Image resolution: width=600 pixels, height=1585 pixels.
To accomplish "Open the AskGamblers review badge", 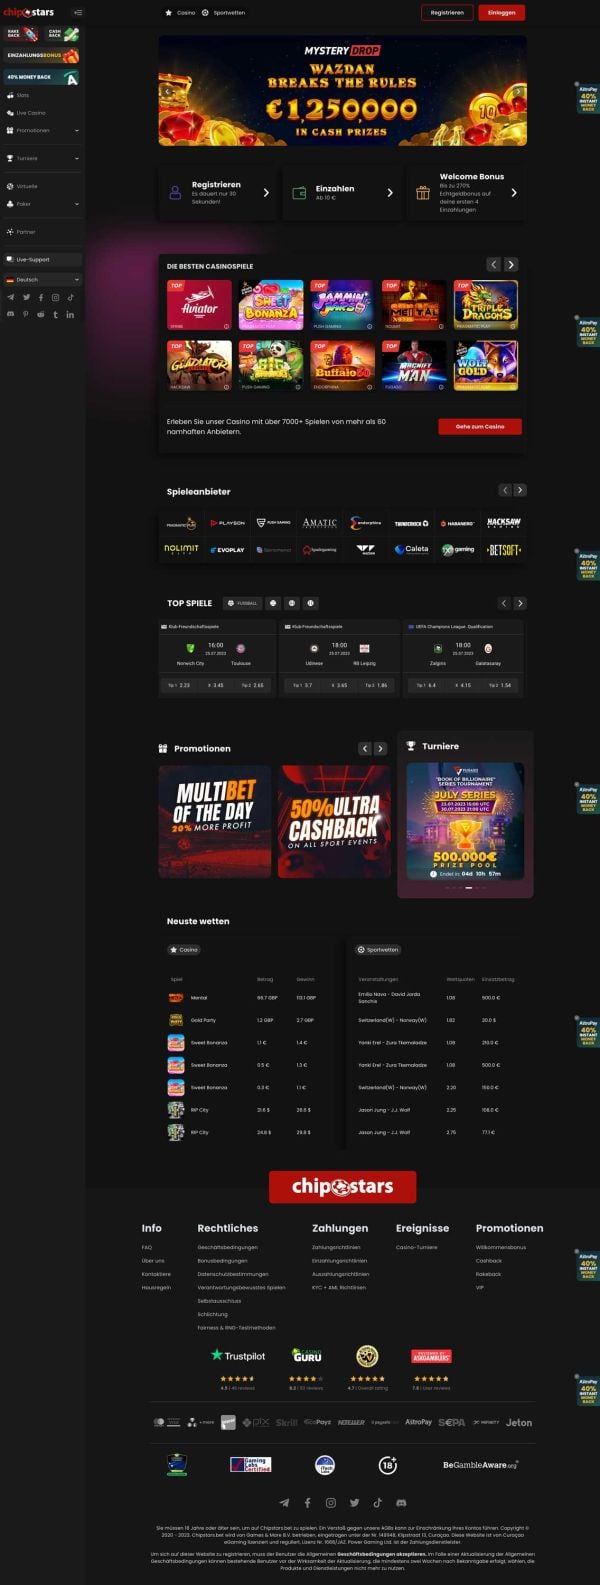I will 431,1356.
